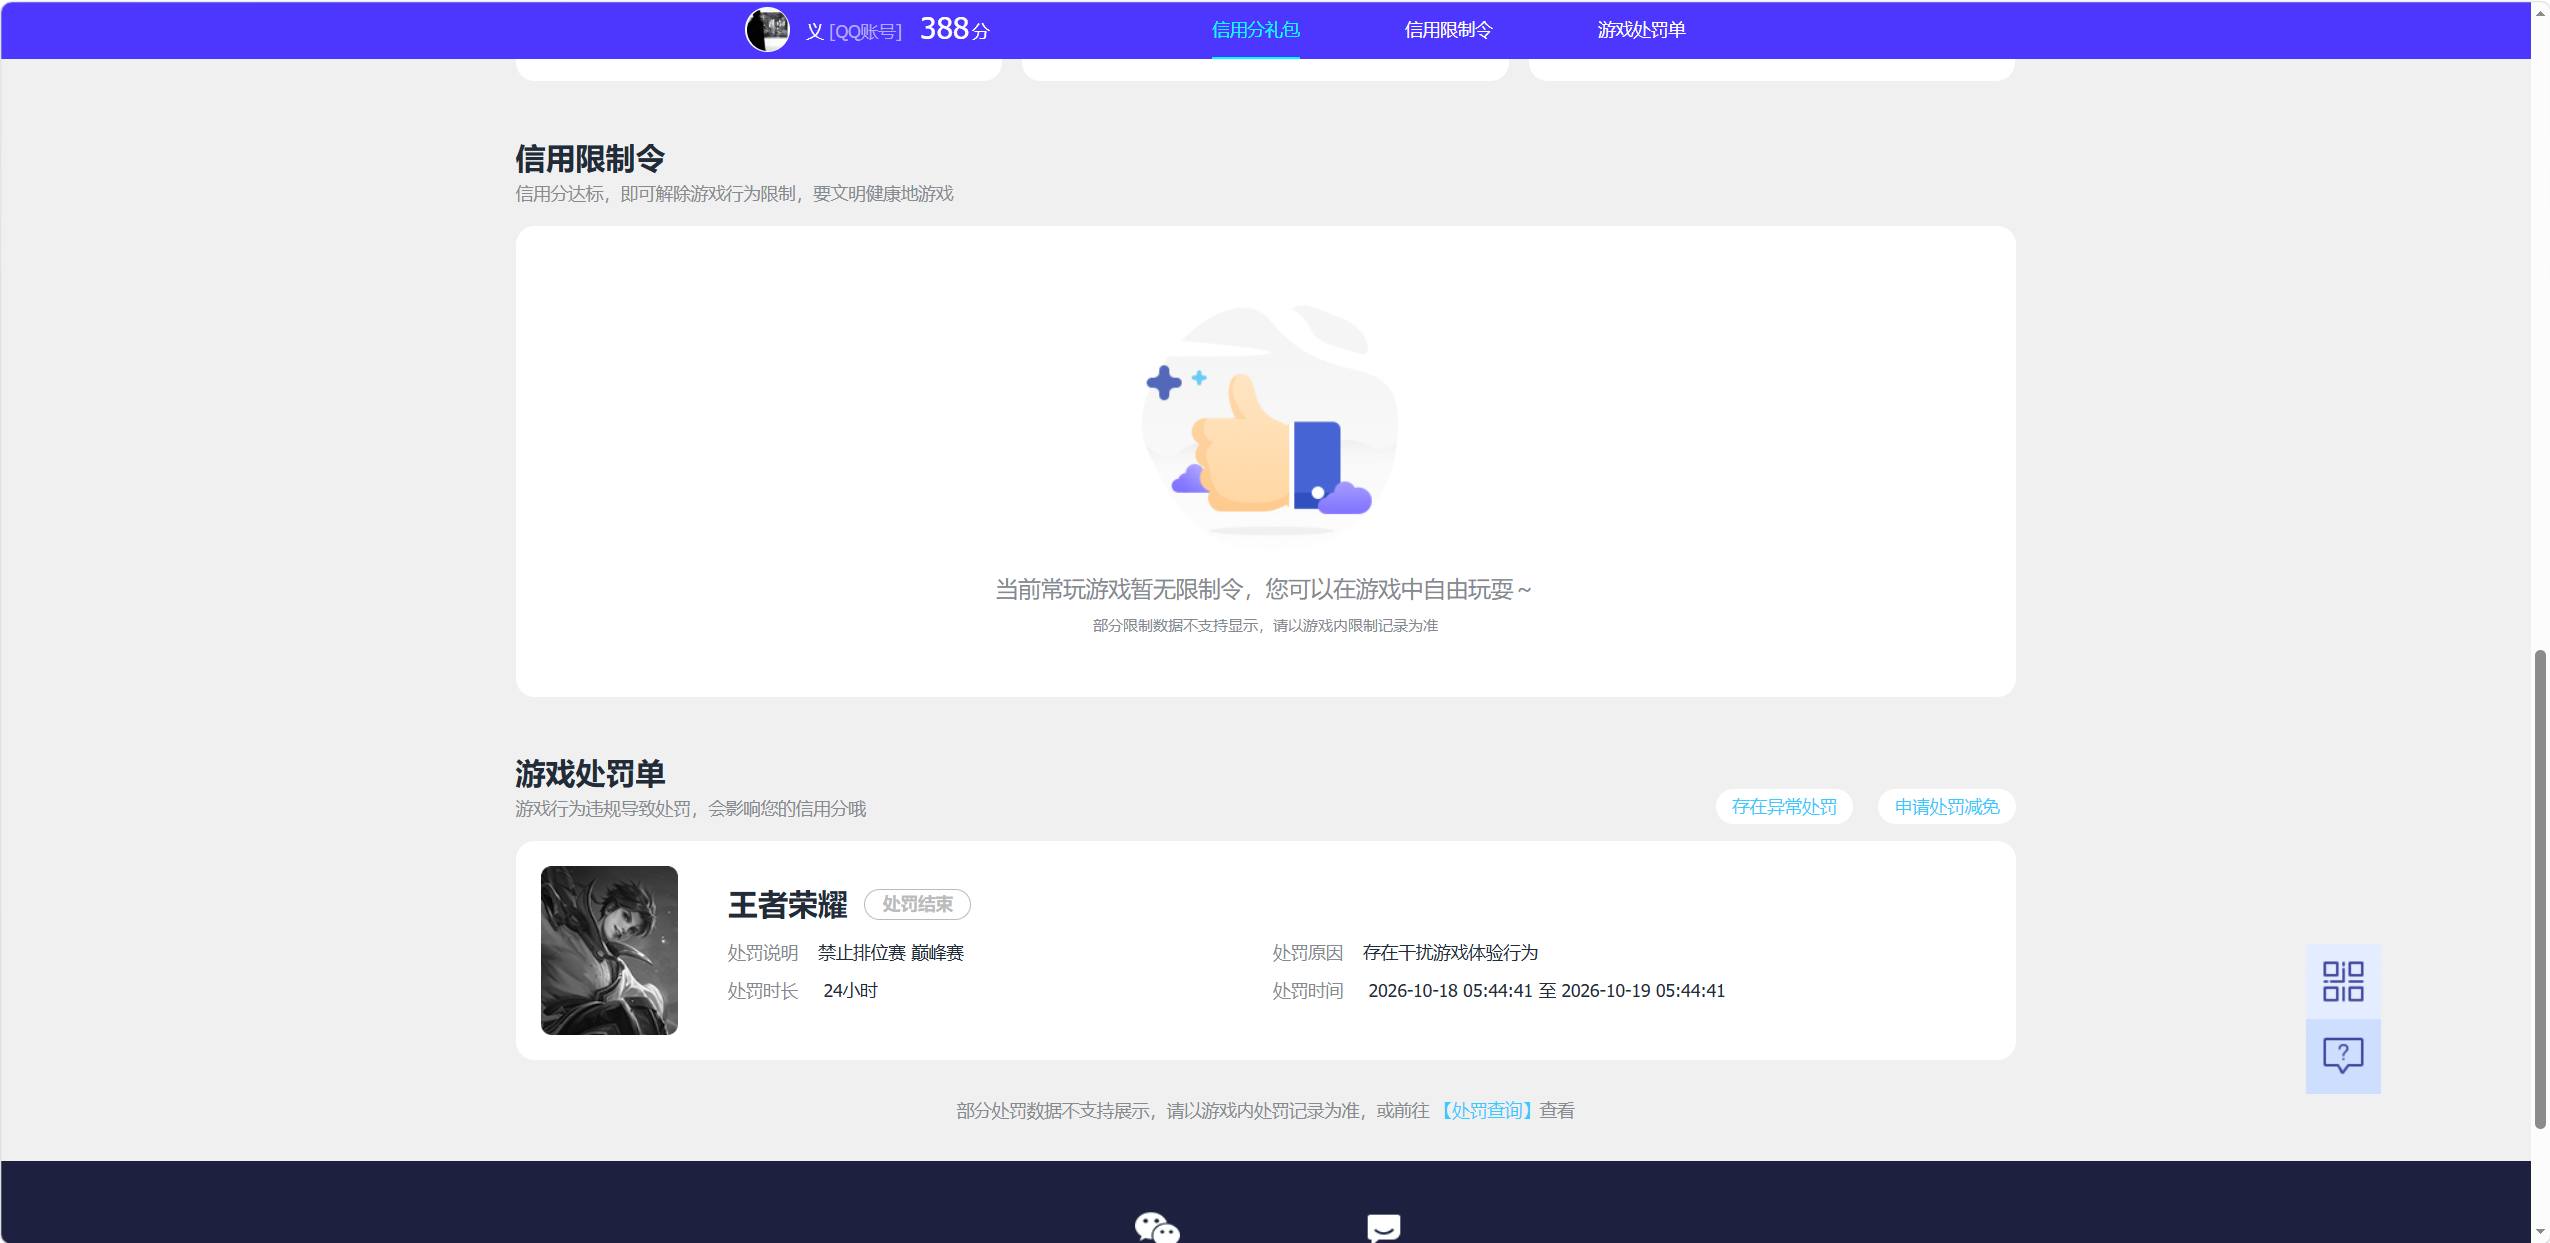The width and height of the screenshot is (2550, 1243).
Task: Open the QR code floating icon
Action: pos(2342,981)
